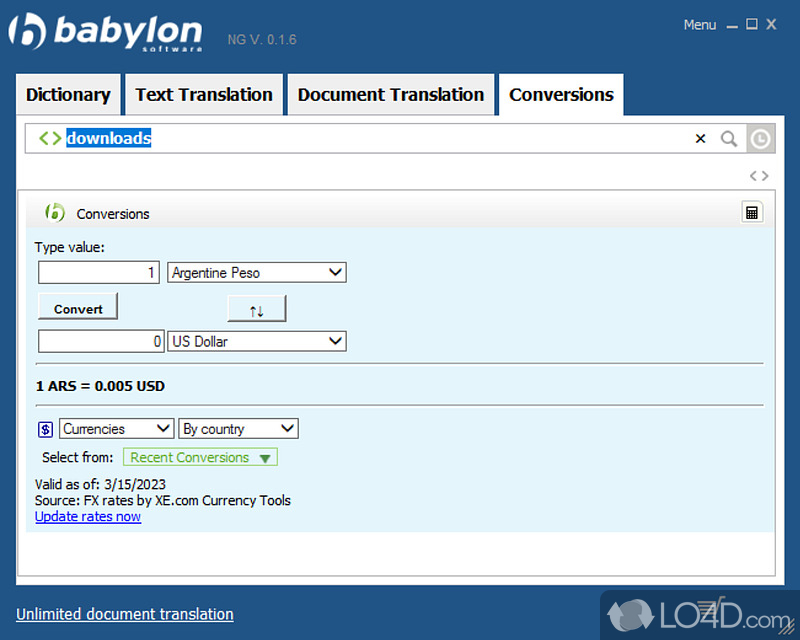Swap currencies with up-down arrows button

pyautogui.click(x=257, y=309)
